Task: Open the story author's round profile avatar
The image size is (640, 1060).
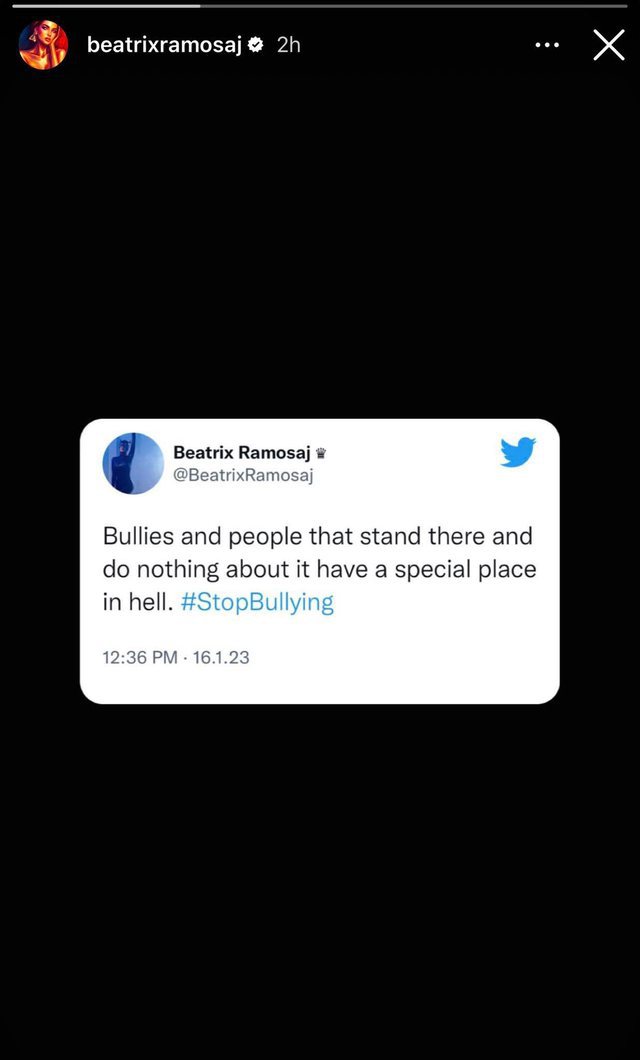Action: (x=43, y=45)
